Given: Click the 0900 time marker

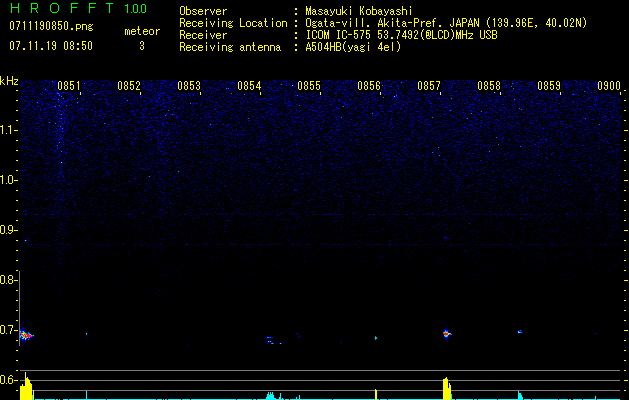Looking at the screenshot, I should click(x=609, y=86).
